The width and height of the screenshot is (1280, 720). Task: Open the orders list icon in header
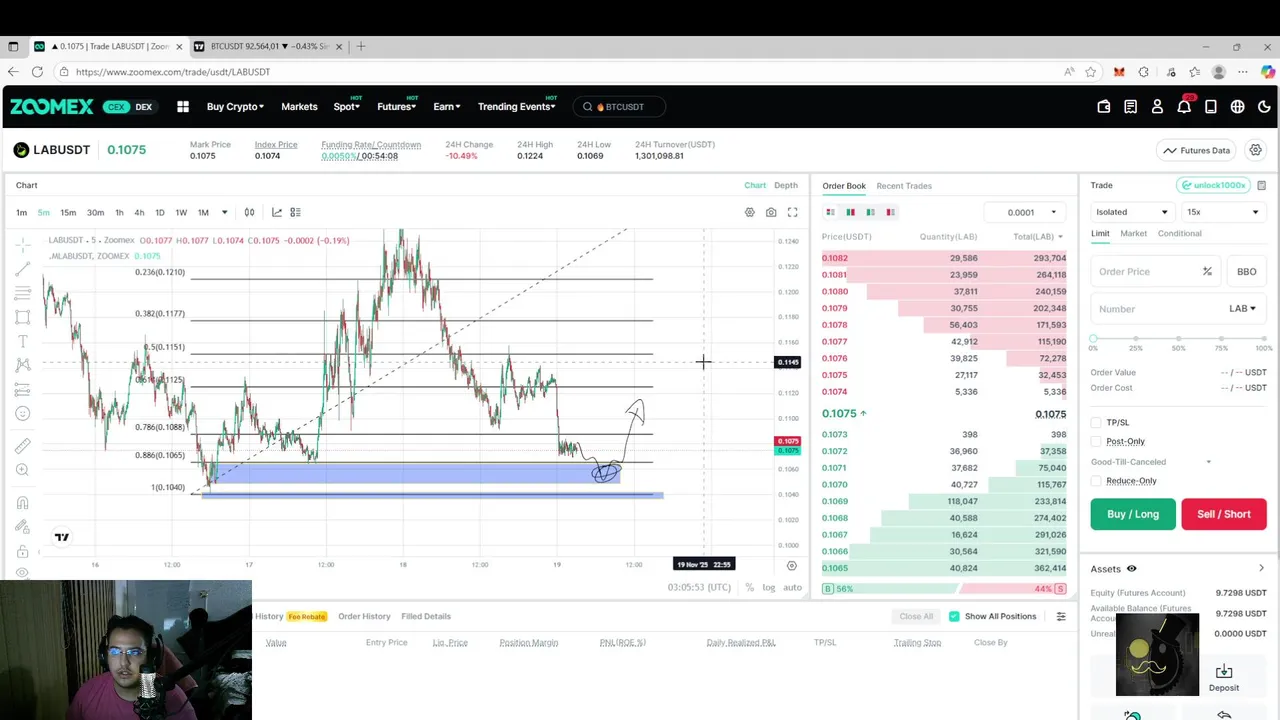[x=1130, y=107]
